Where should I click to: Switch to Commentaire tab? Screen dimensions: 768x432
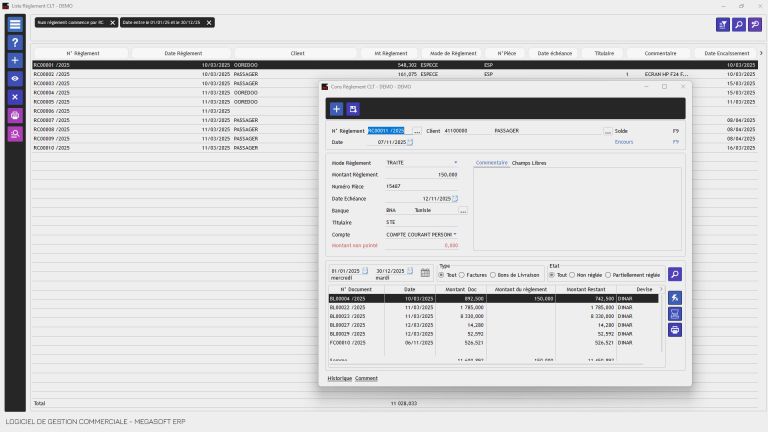pos(491,163)
